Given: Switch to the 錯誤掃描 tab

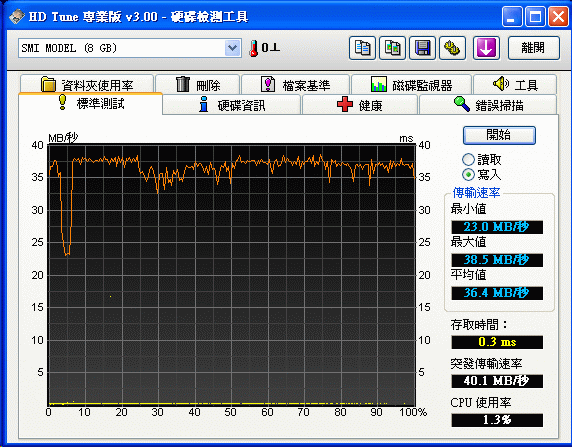Looking at the screenshot, I should coord(488,105).
